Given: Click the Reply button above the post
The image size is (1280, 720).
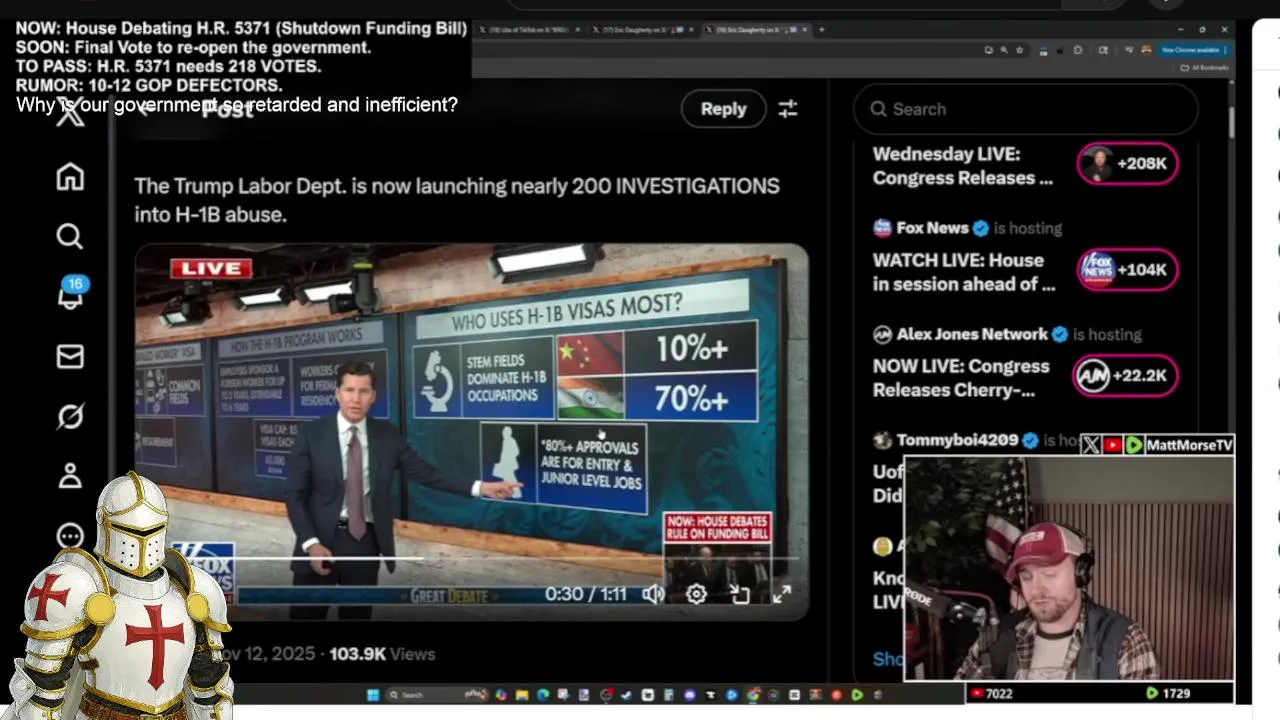Looking at the screenshot, I should (723, 109).
